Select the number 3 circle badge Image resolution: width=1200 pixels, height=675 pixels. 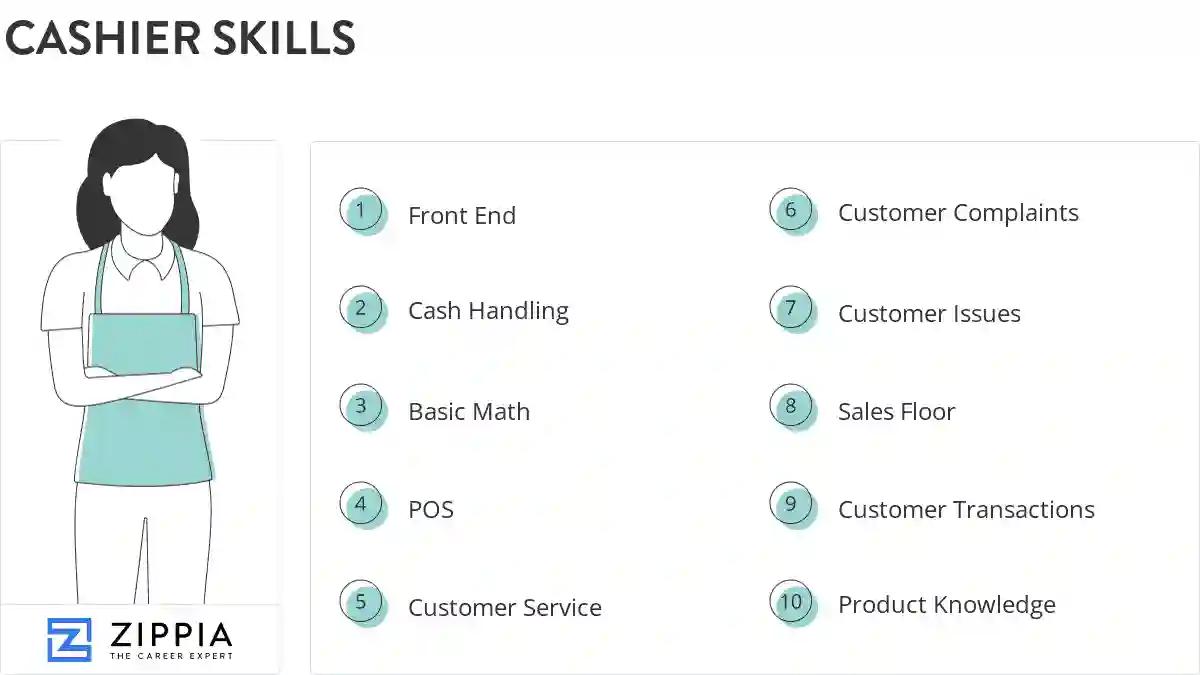[x=362, y=407]
